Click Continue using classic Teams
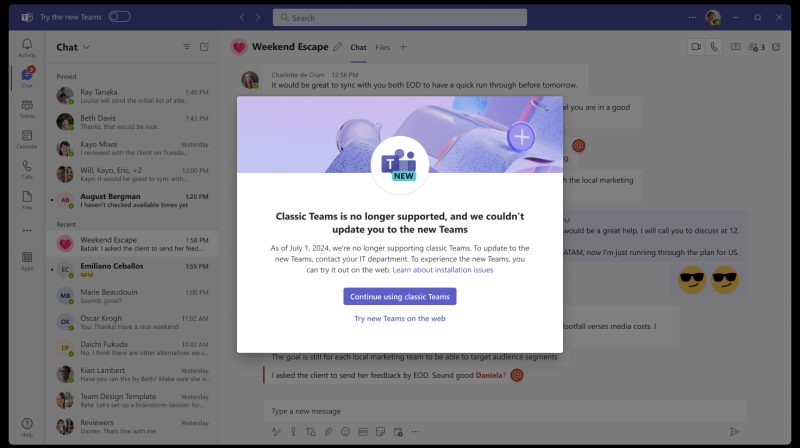800x448 pixels. pyautogui.click(x=400, y=296)
